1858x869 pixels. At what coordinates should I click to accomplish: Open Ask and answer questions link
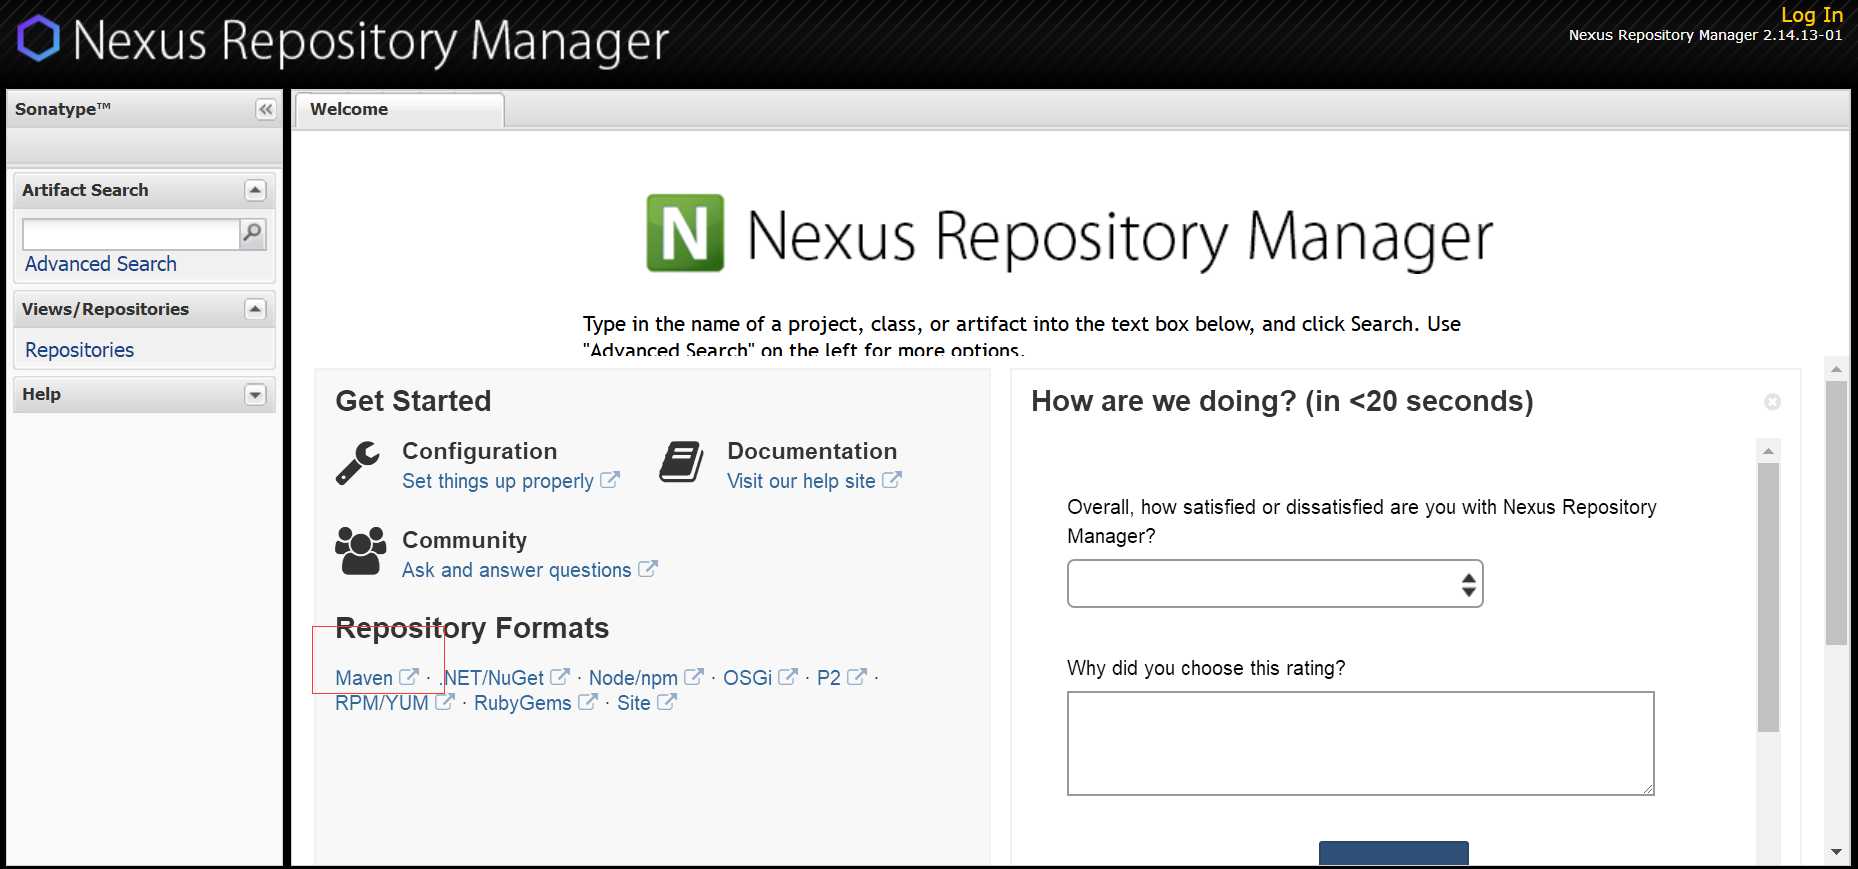[x=516, y=570]
